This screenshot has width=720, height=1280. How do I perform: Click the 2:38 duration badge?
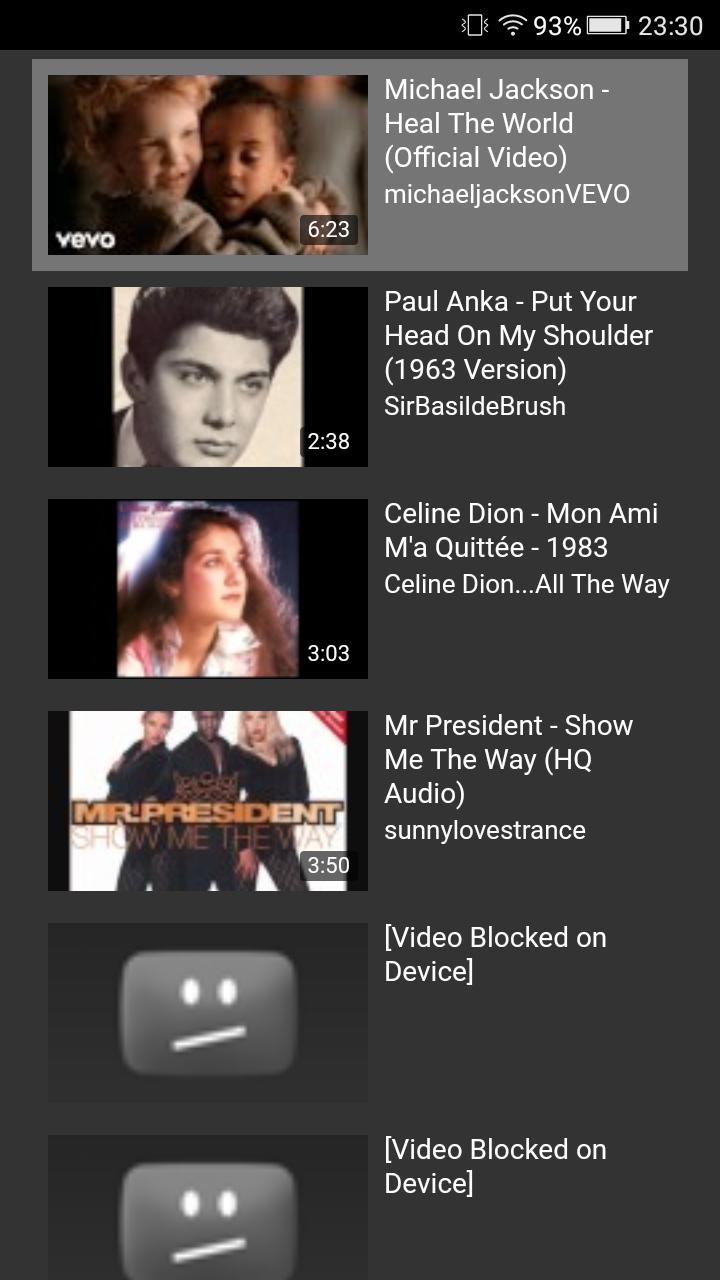tap(328, 441)
